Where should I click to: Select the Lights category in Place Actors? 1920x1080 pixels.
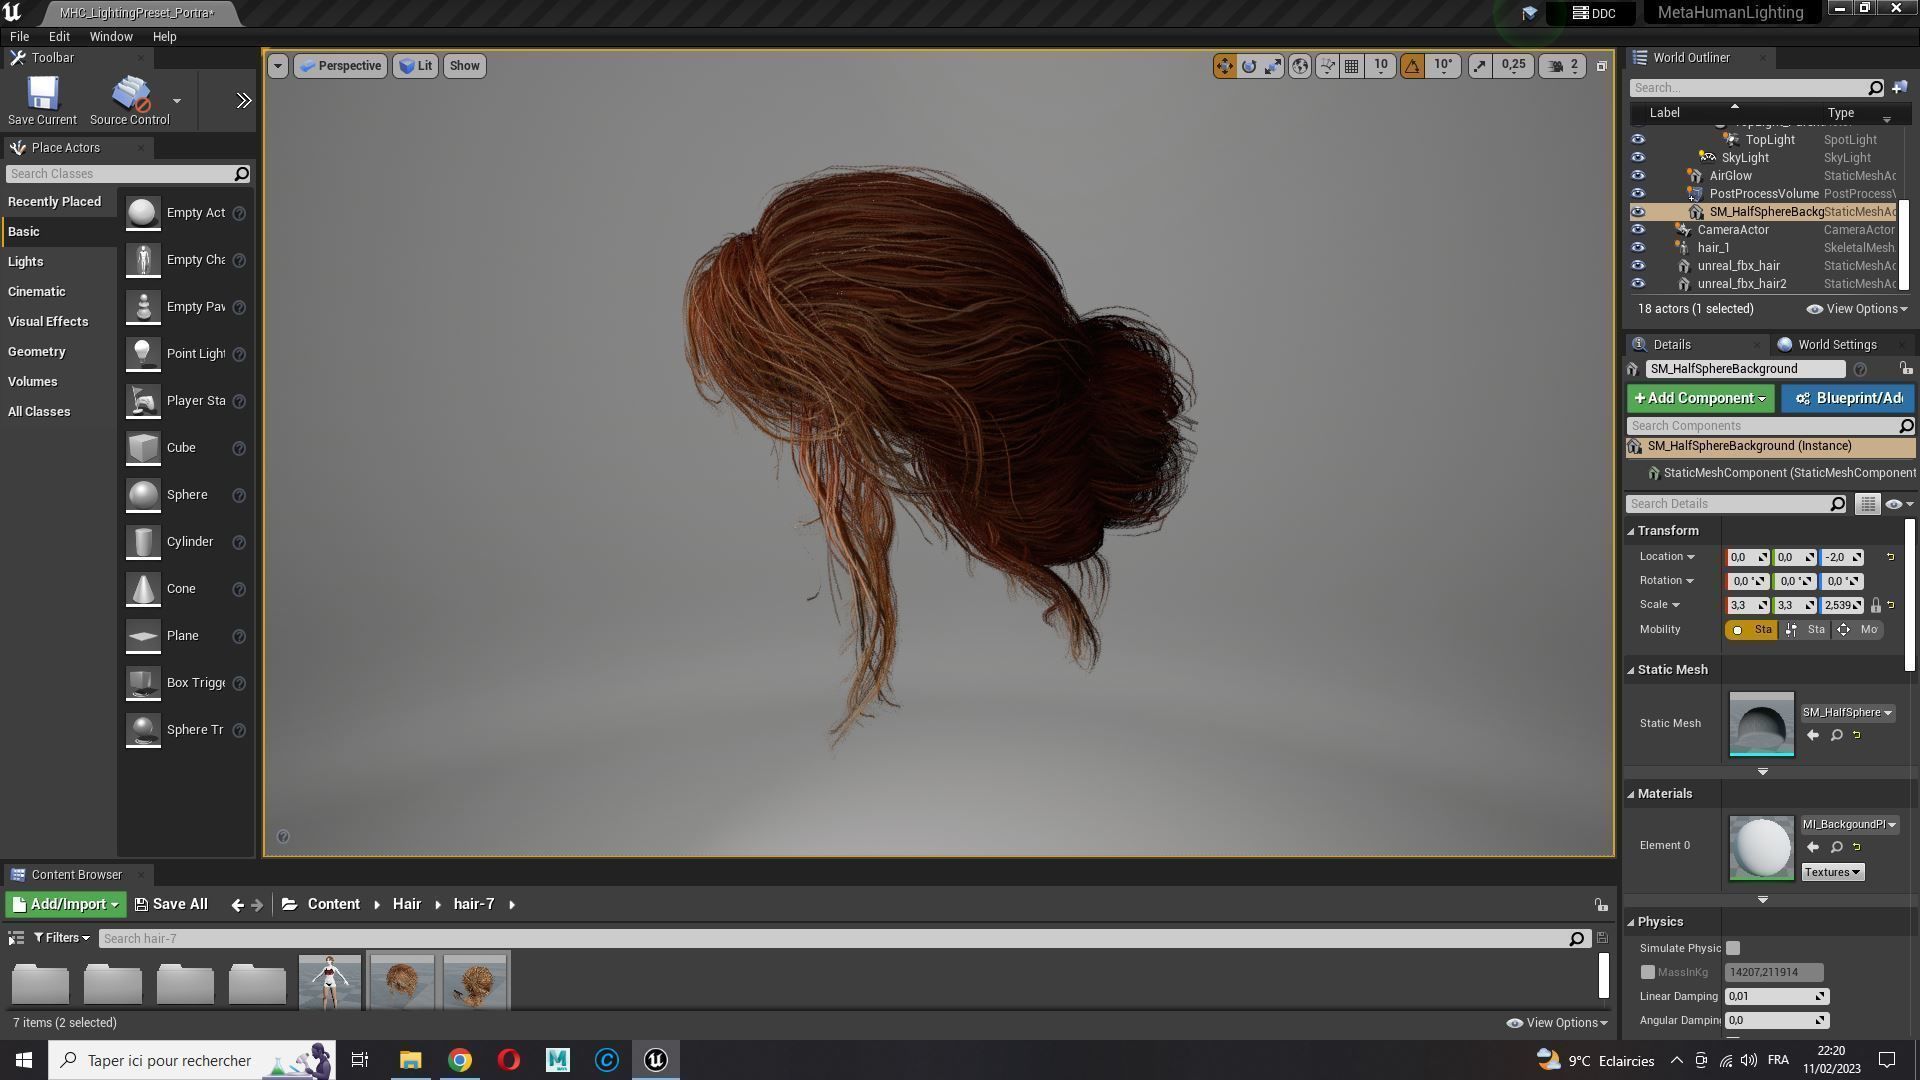(26, 262)
